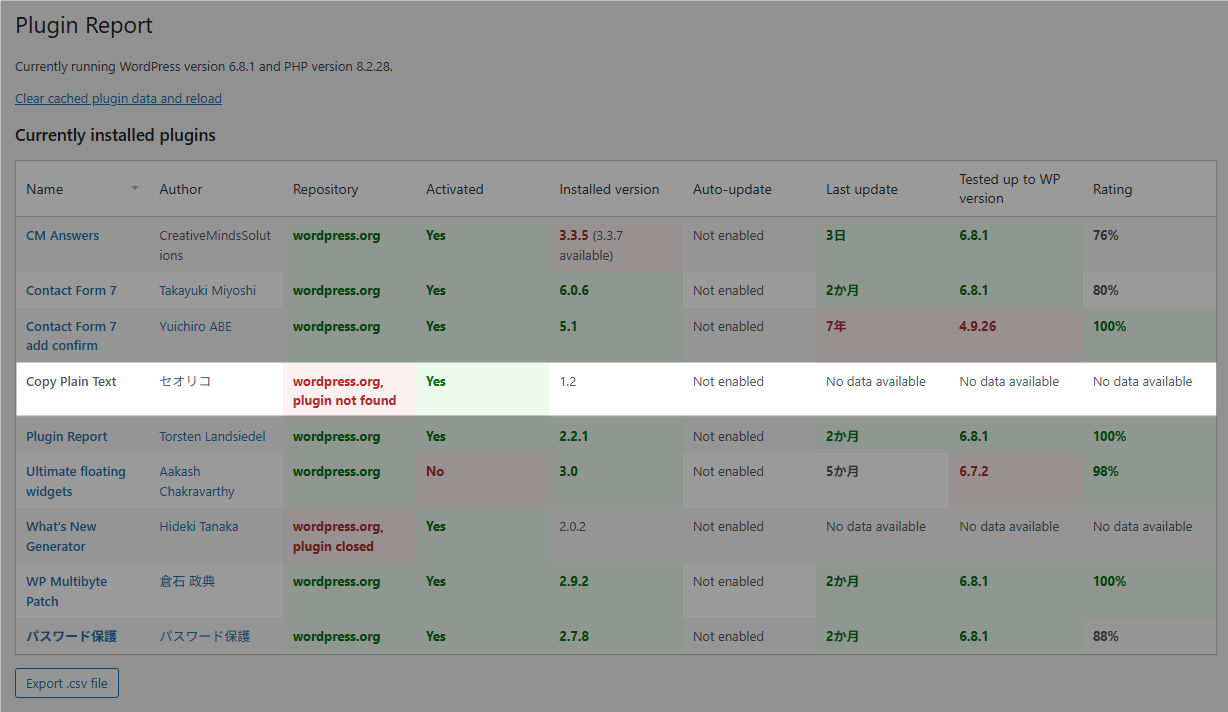Open author 倉石 政典 link

click(x=187, y=581)
